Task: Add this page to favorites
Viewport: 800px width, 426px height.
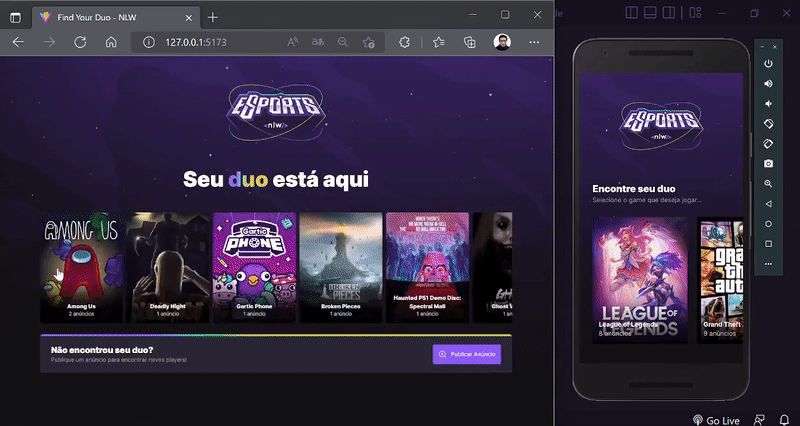Action: point(368,42)
